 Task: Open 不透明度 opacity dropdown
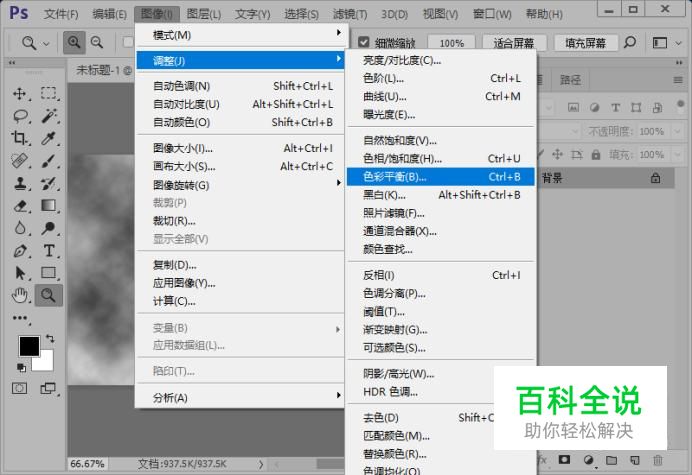point(677,131)
